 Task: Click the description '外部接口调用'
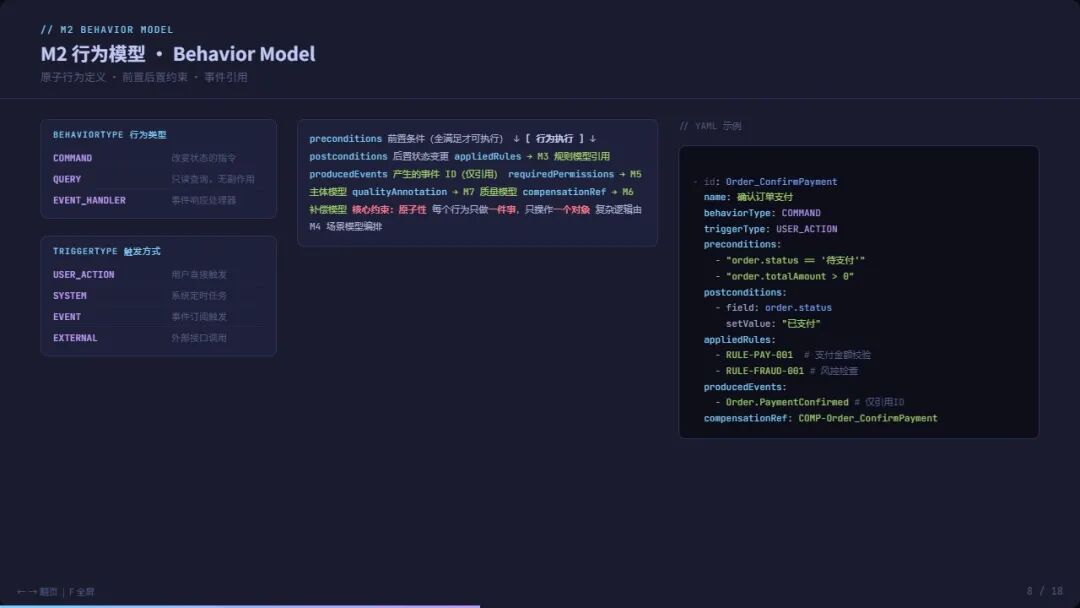coord(199,338)
